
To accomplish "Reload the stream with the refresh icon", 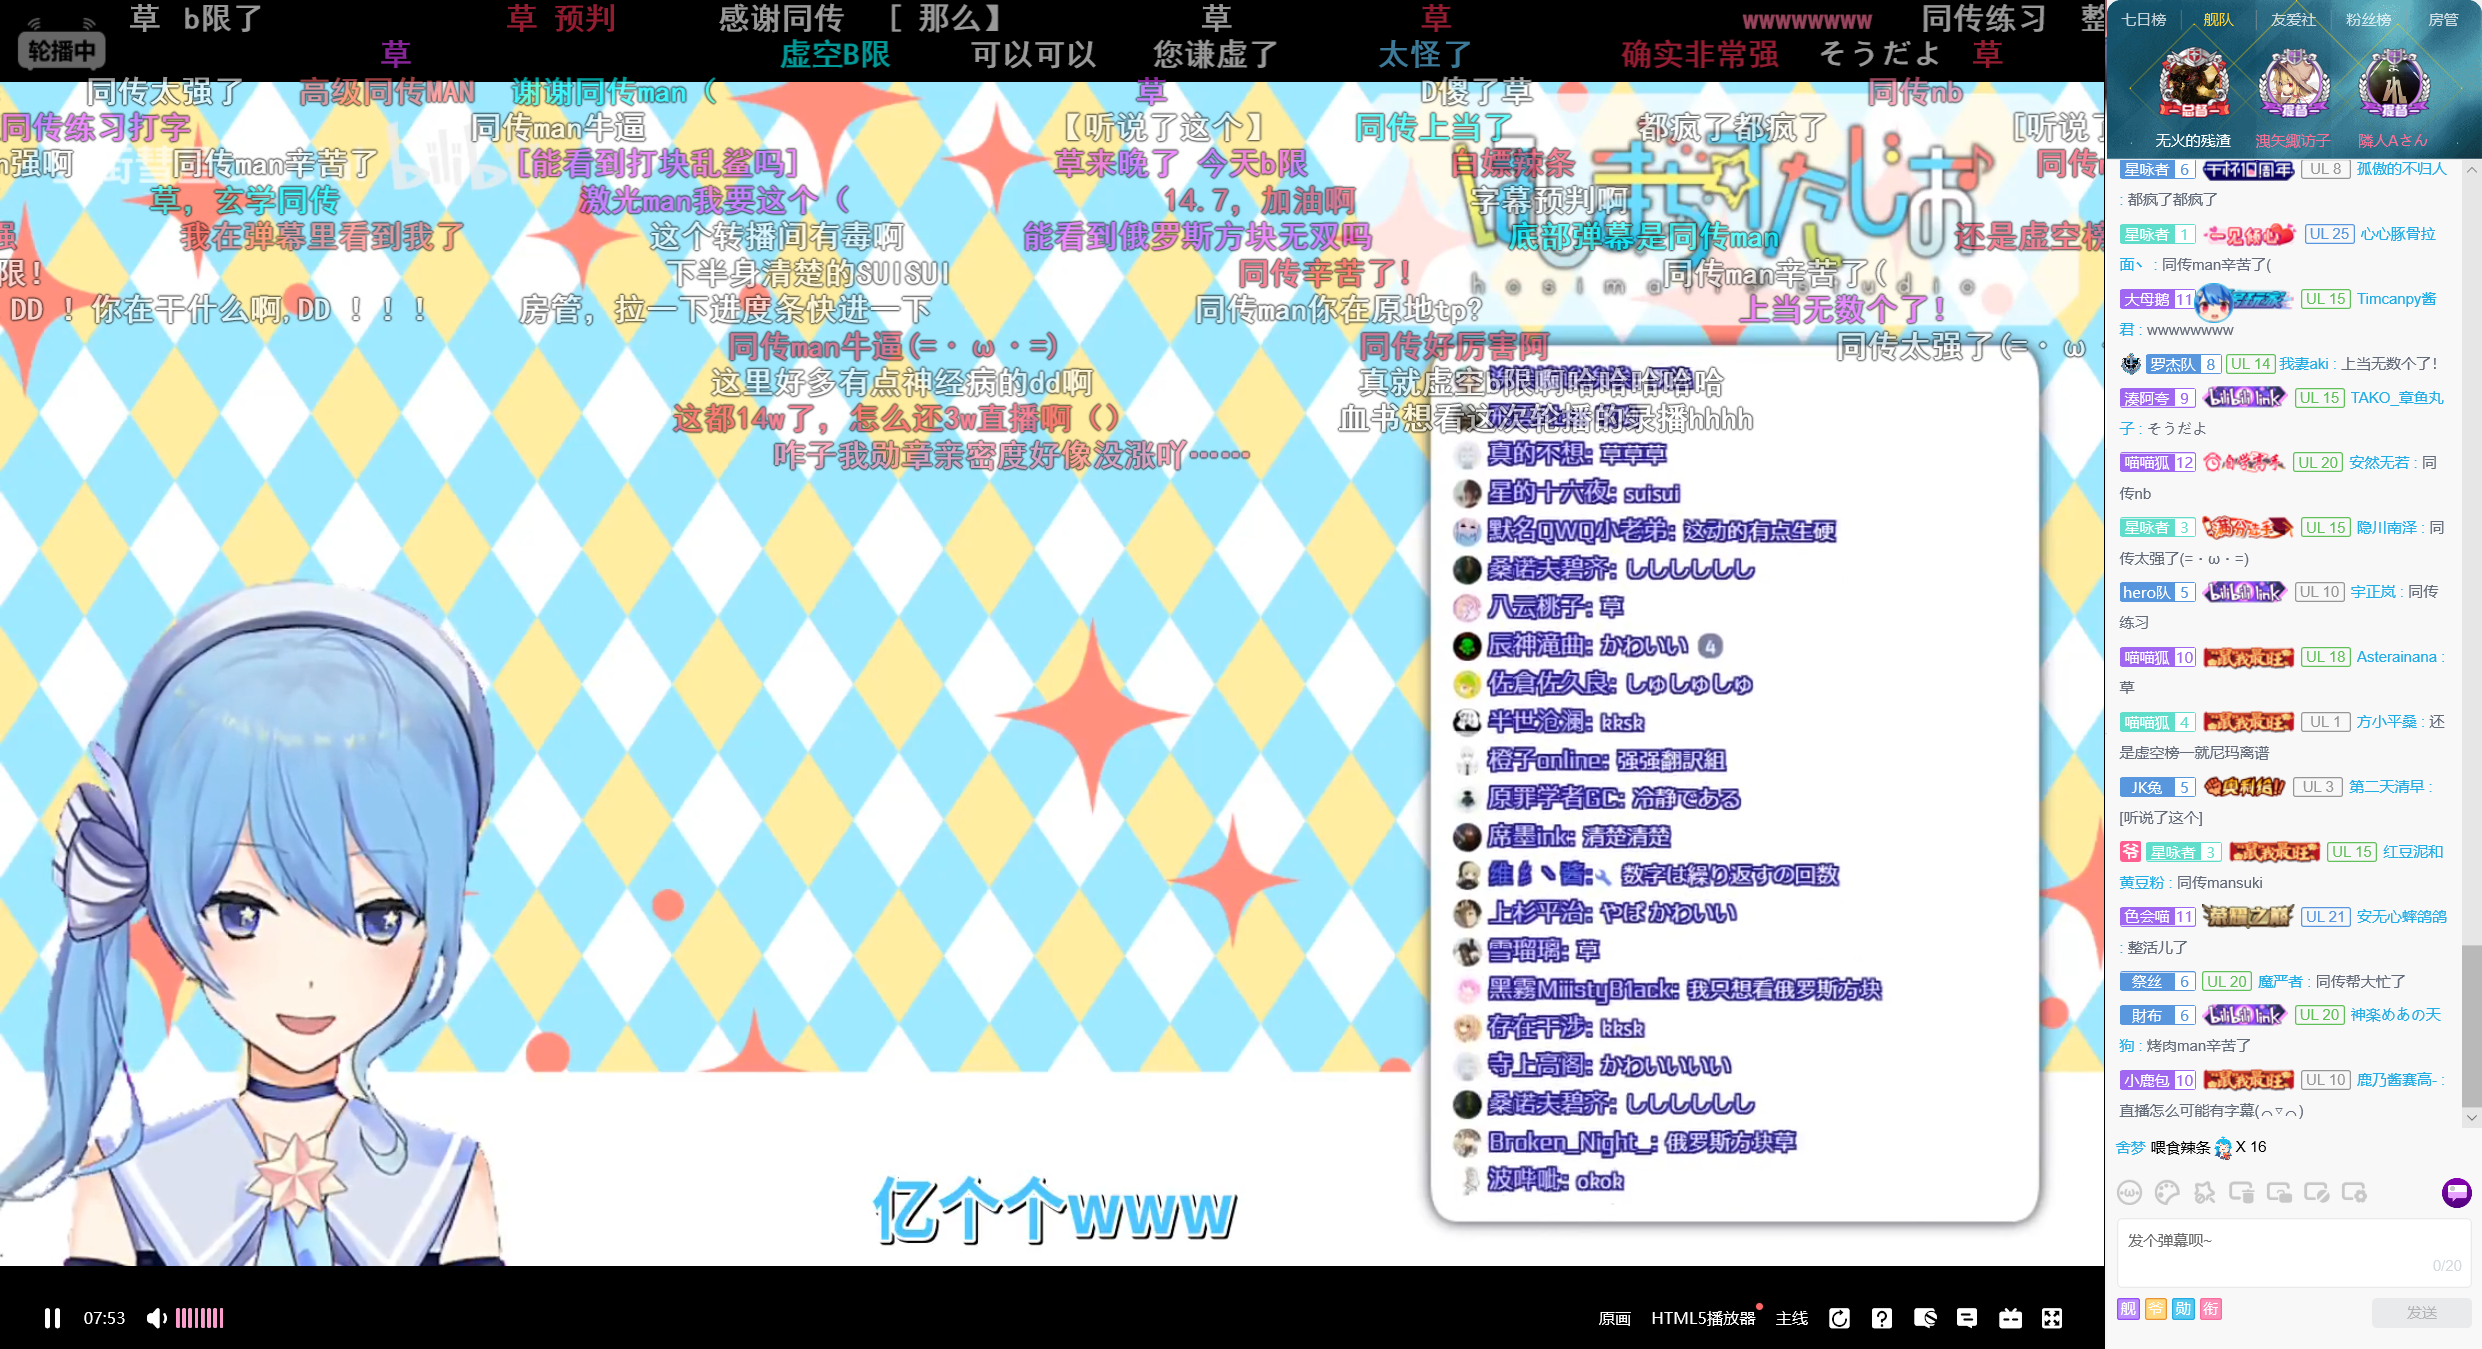I will coord(1839,1318).
